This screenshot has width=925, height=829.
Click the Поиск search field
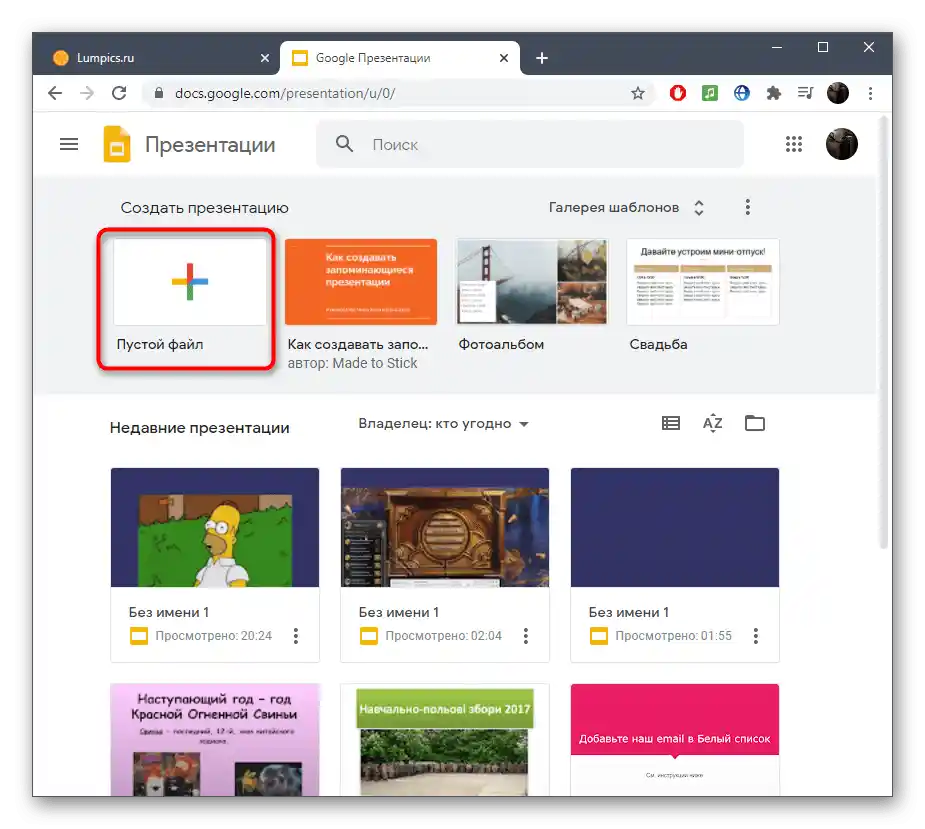530,144
